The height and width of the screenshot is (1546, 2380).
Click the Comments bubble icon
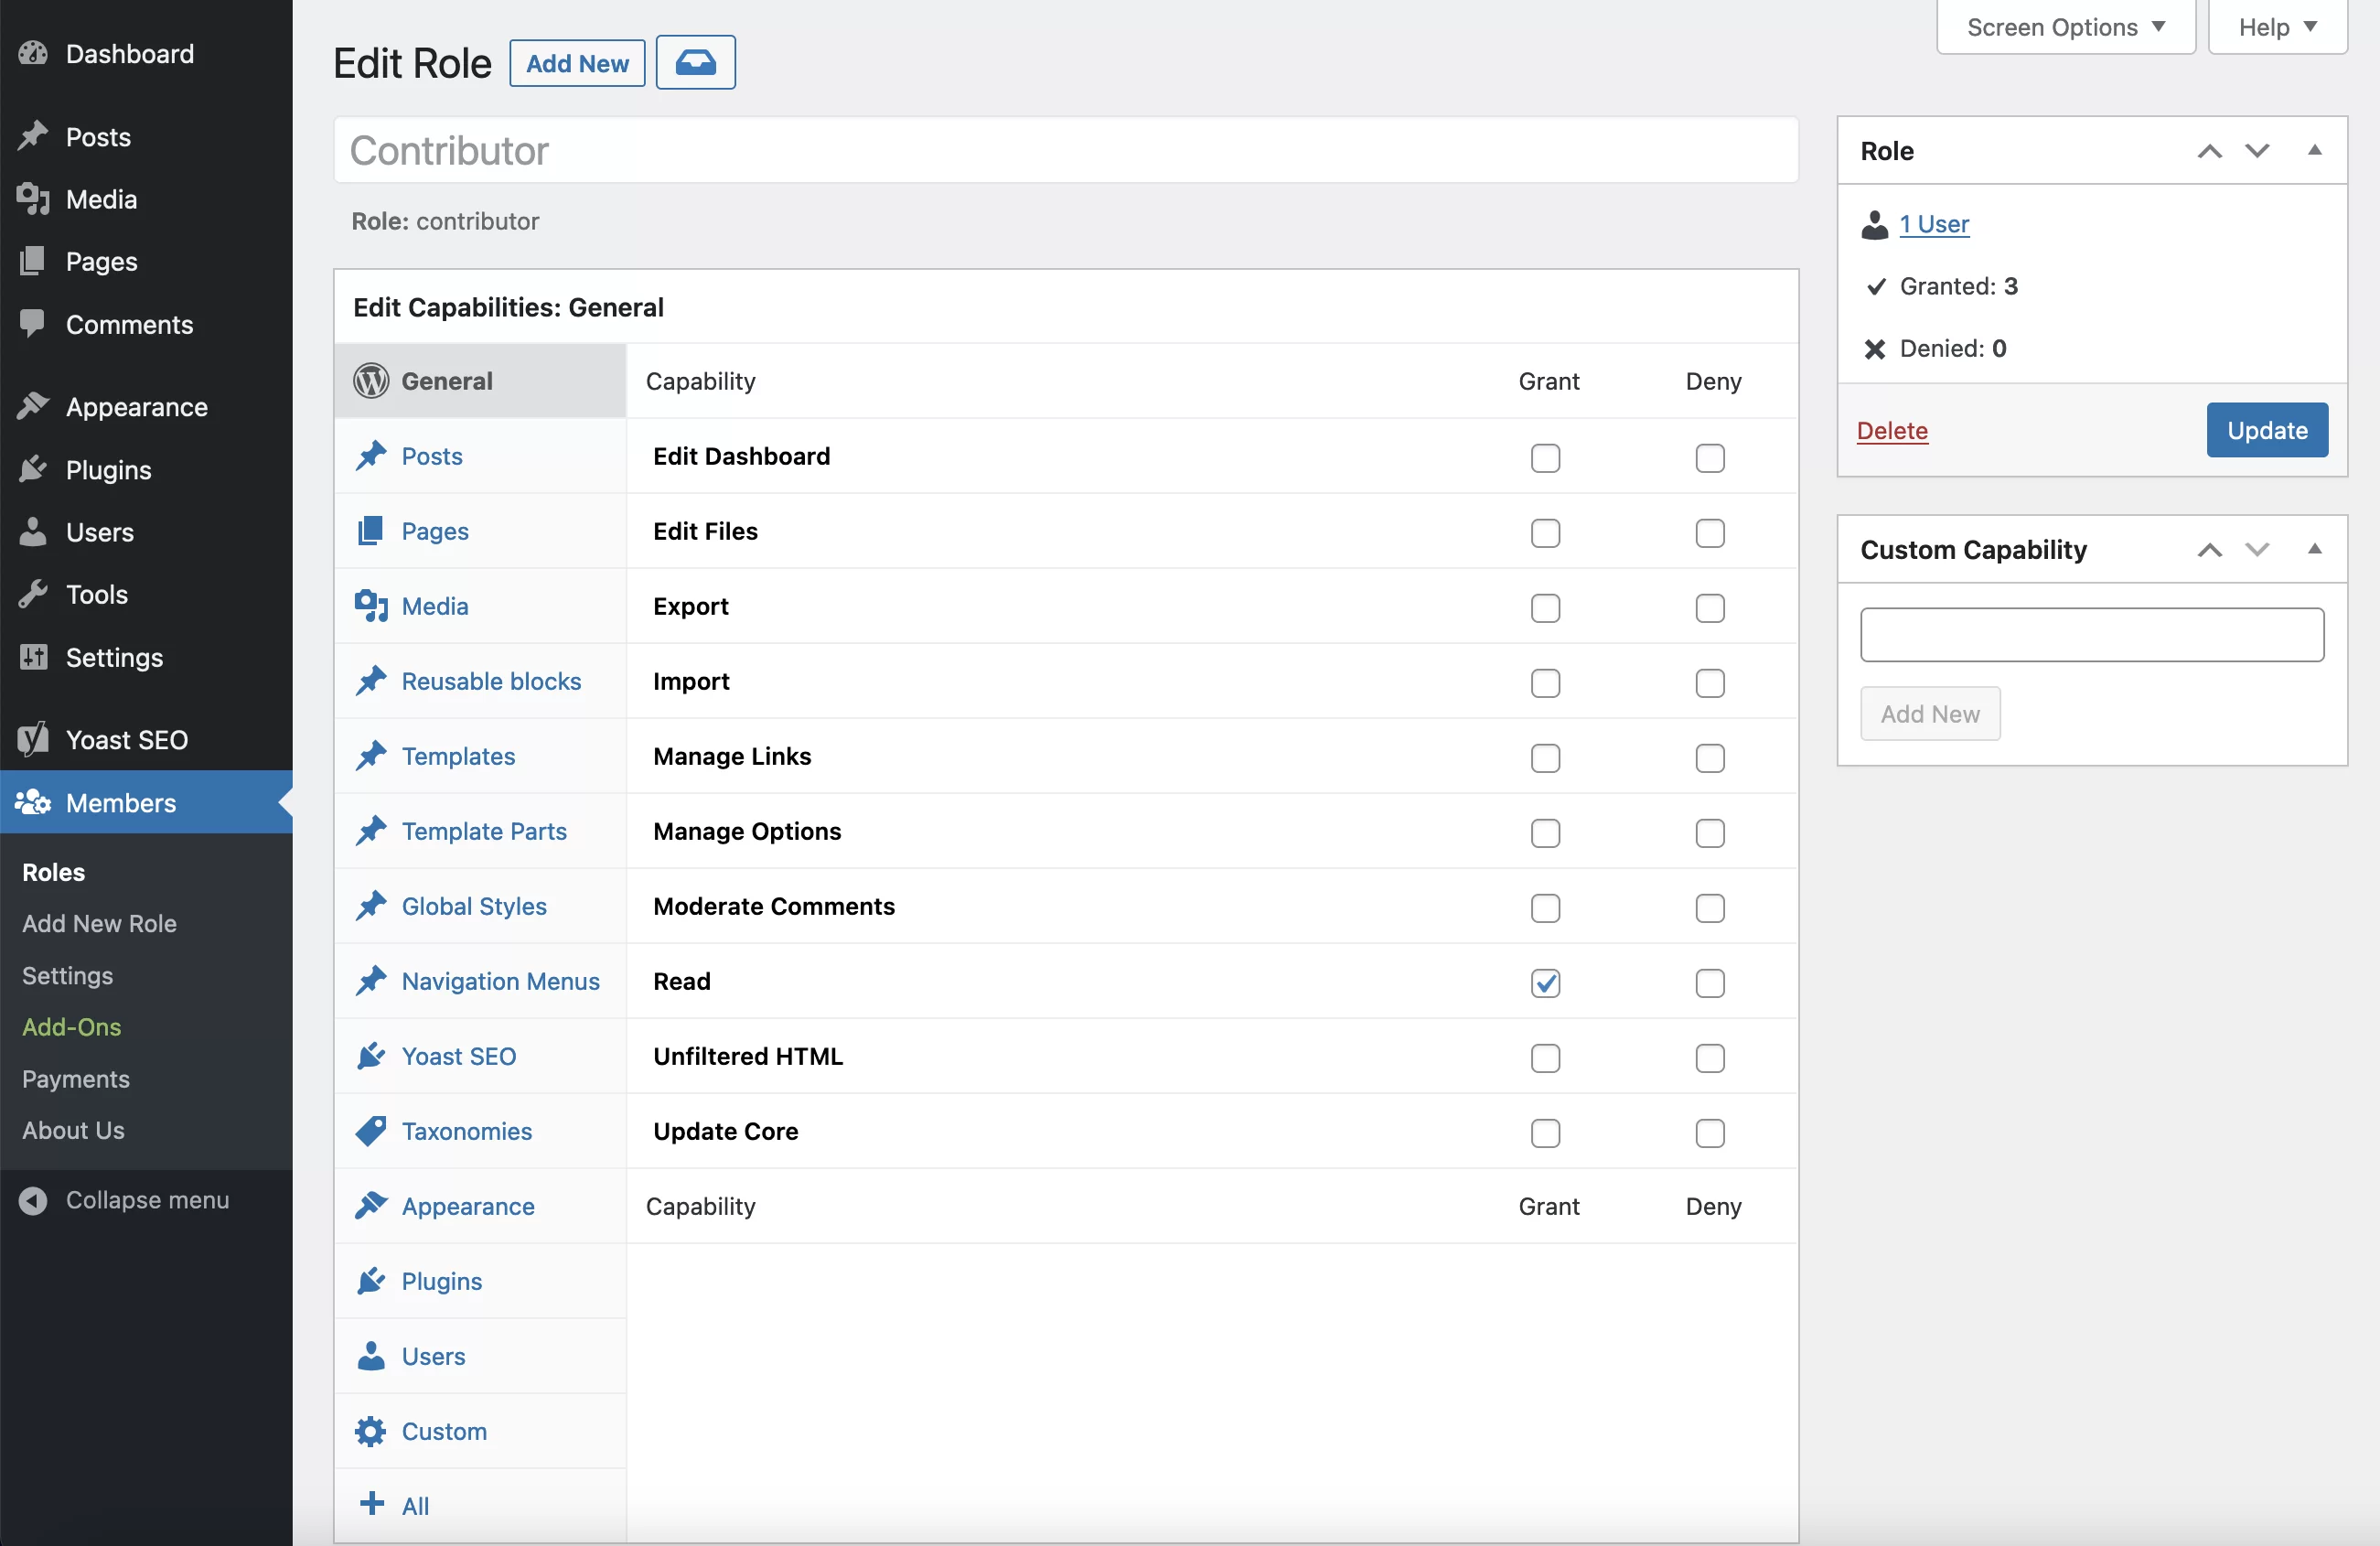coord(33,323)
